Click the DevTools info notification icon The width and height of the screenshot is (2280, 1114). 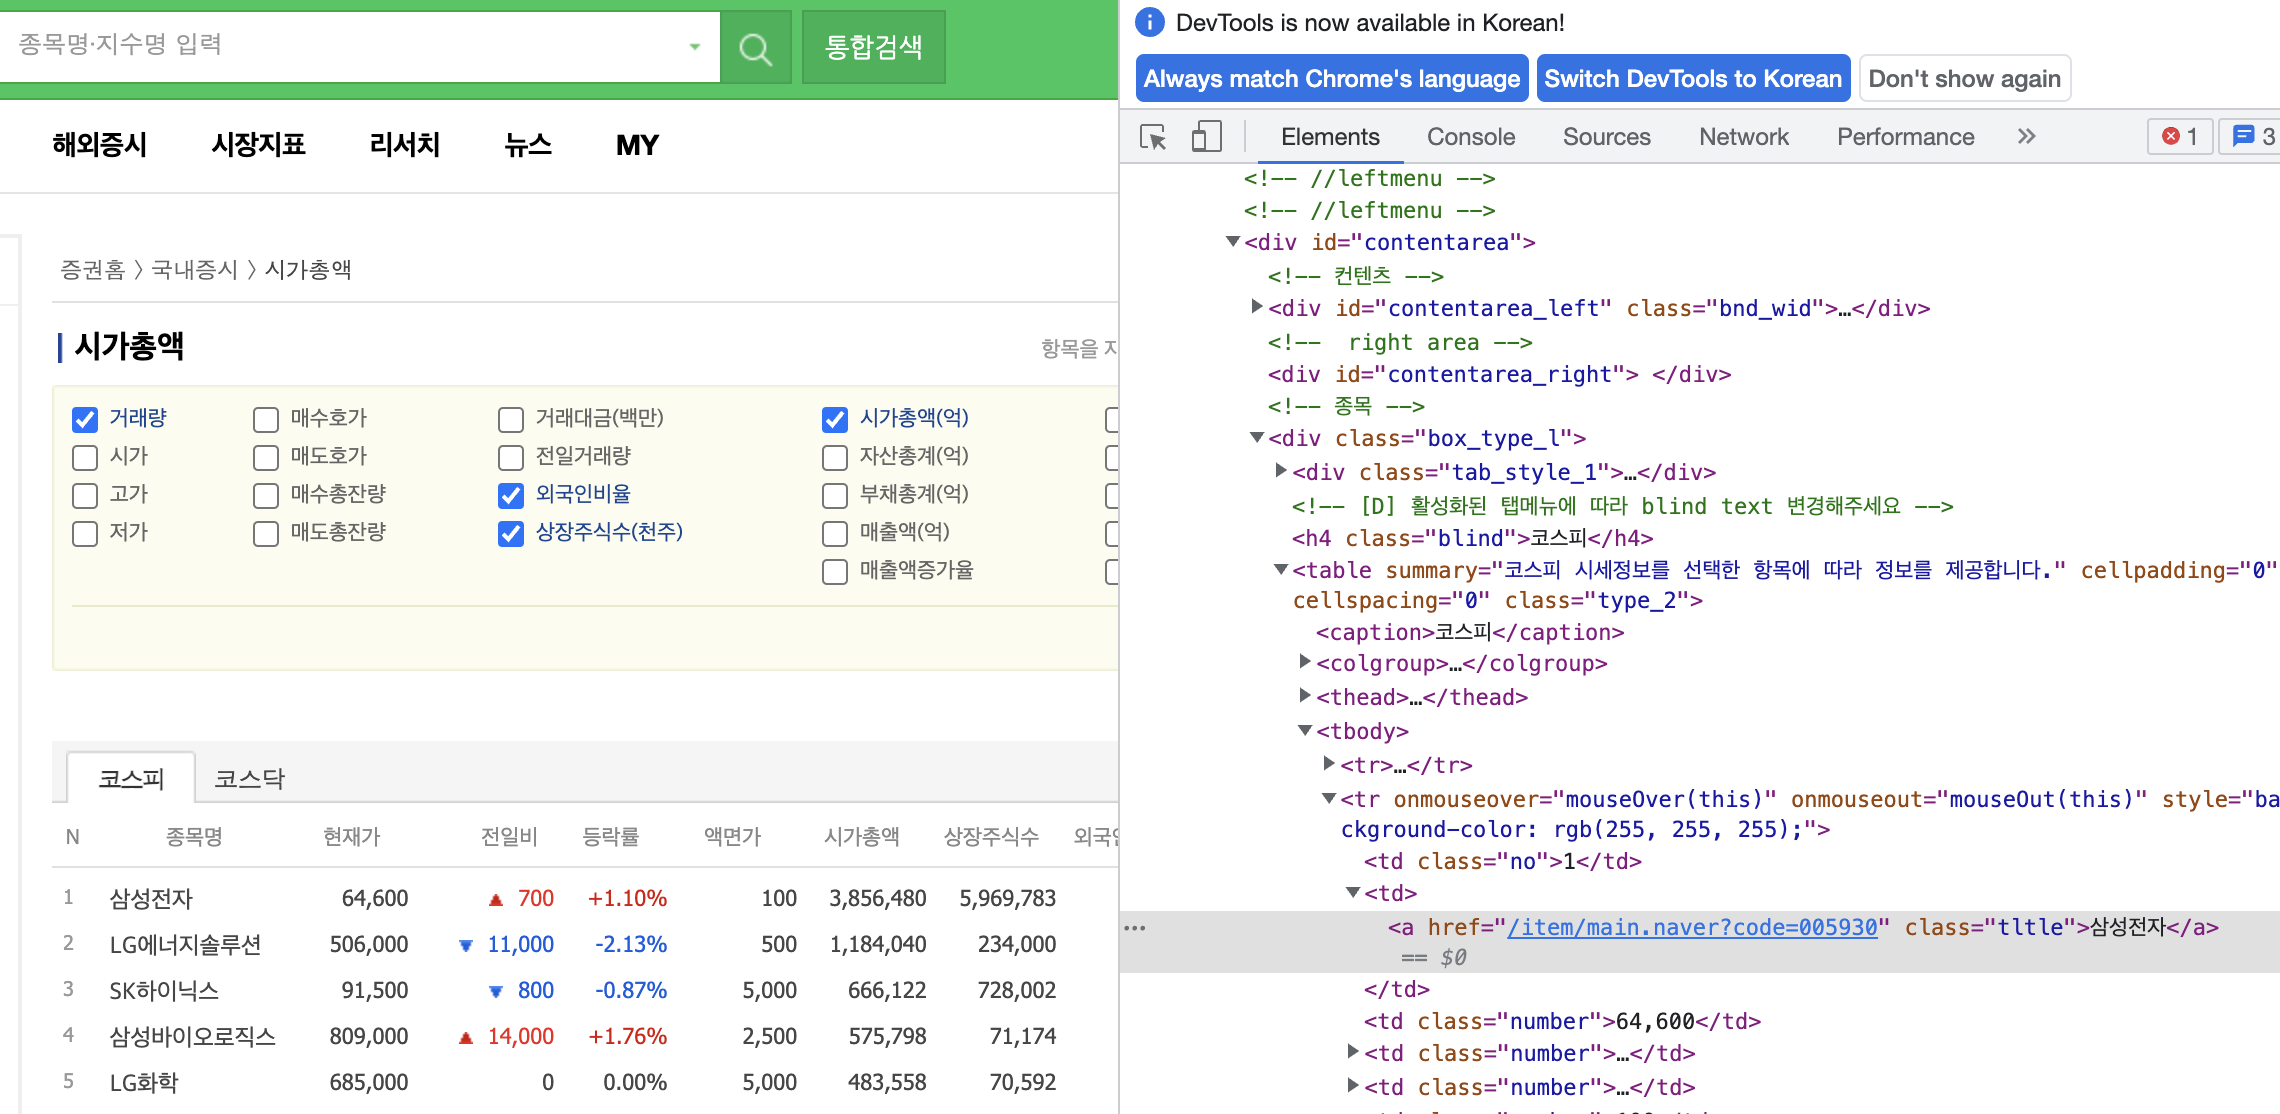(x=1150, y=22)
